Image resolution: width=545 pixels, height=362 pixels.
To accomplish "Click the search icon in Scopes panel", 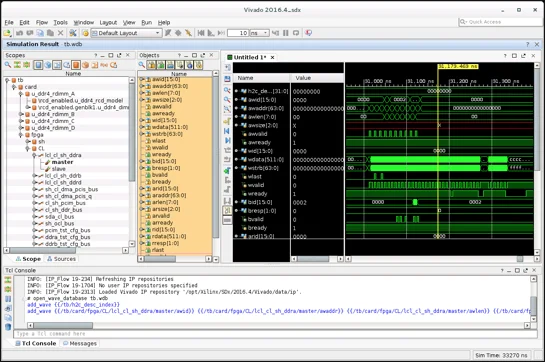I will 8,65.
